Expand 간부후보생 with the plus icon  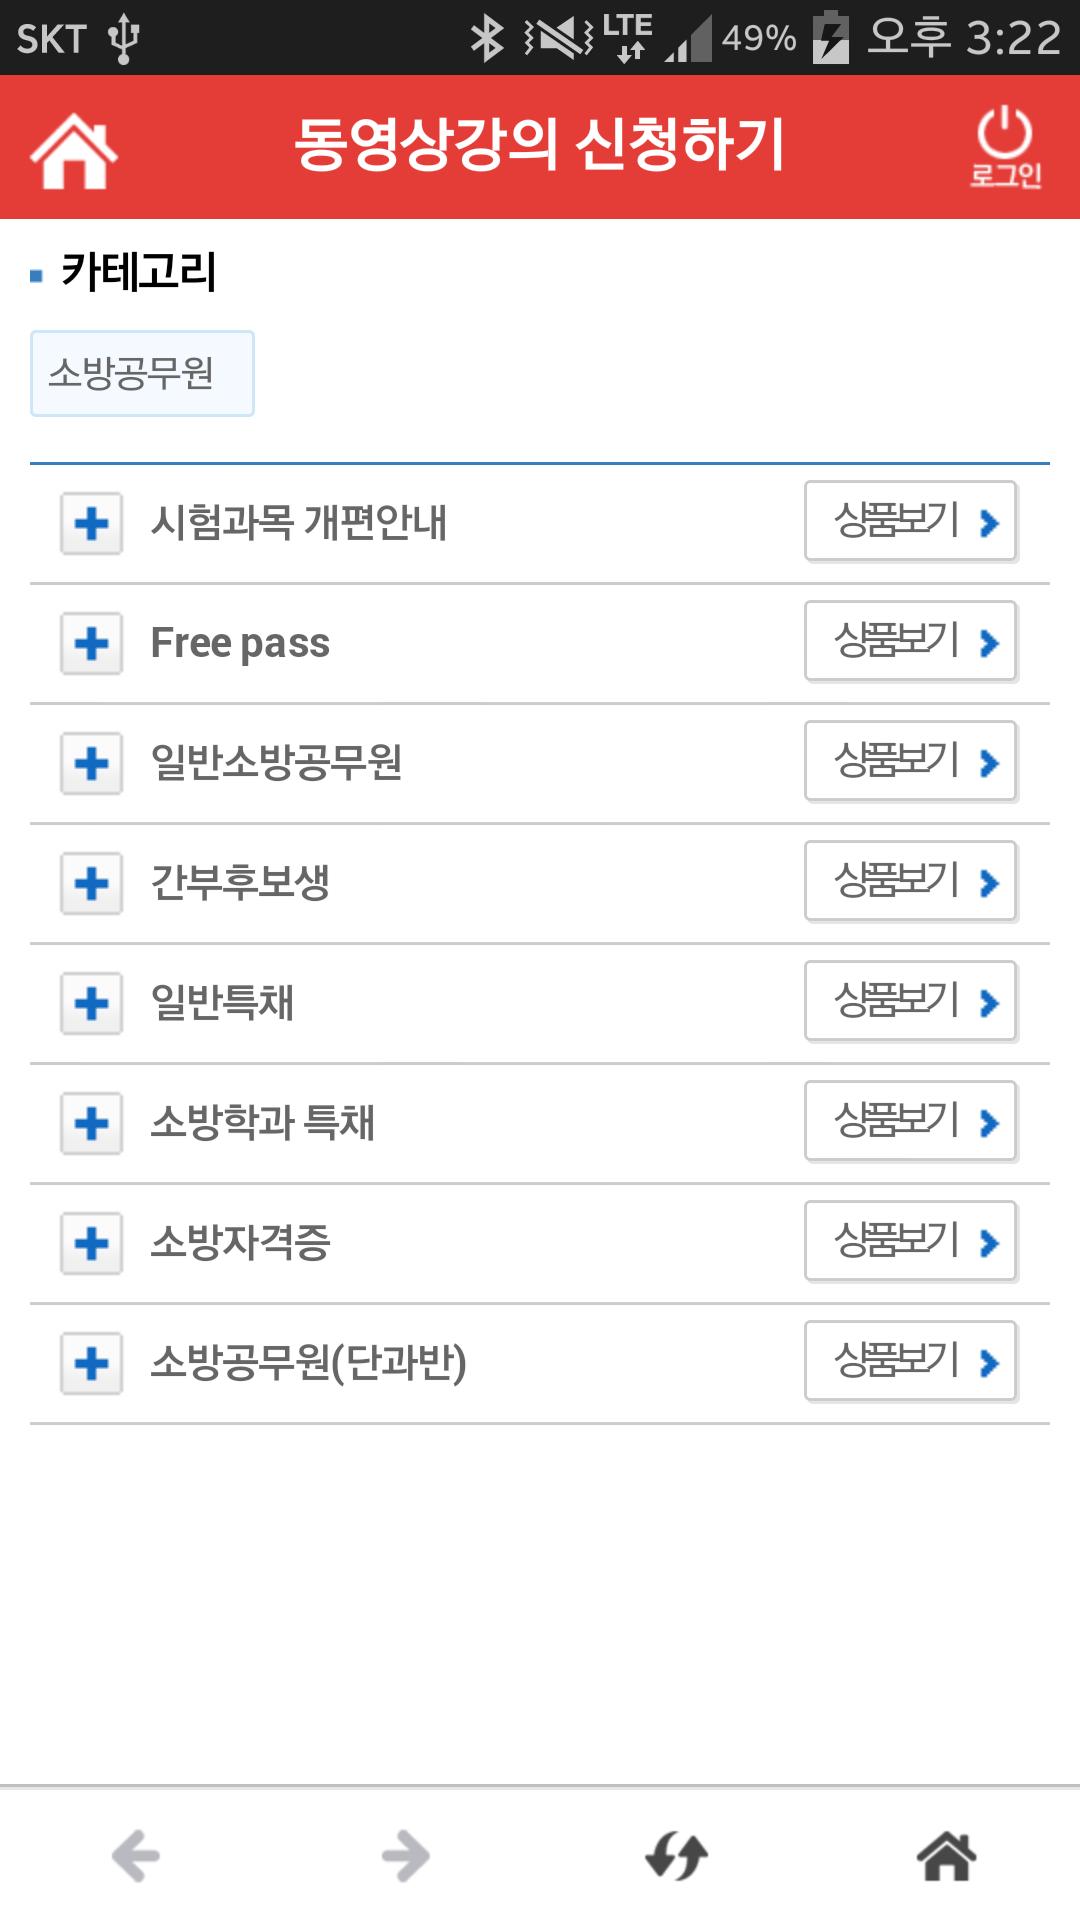(x=92, y=883)
